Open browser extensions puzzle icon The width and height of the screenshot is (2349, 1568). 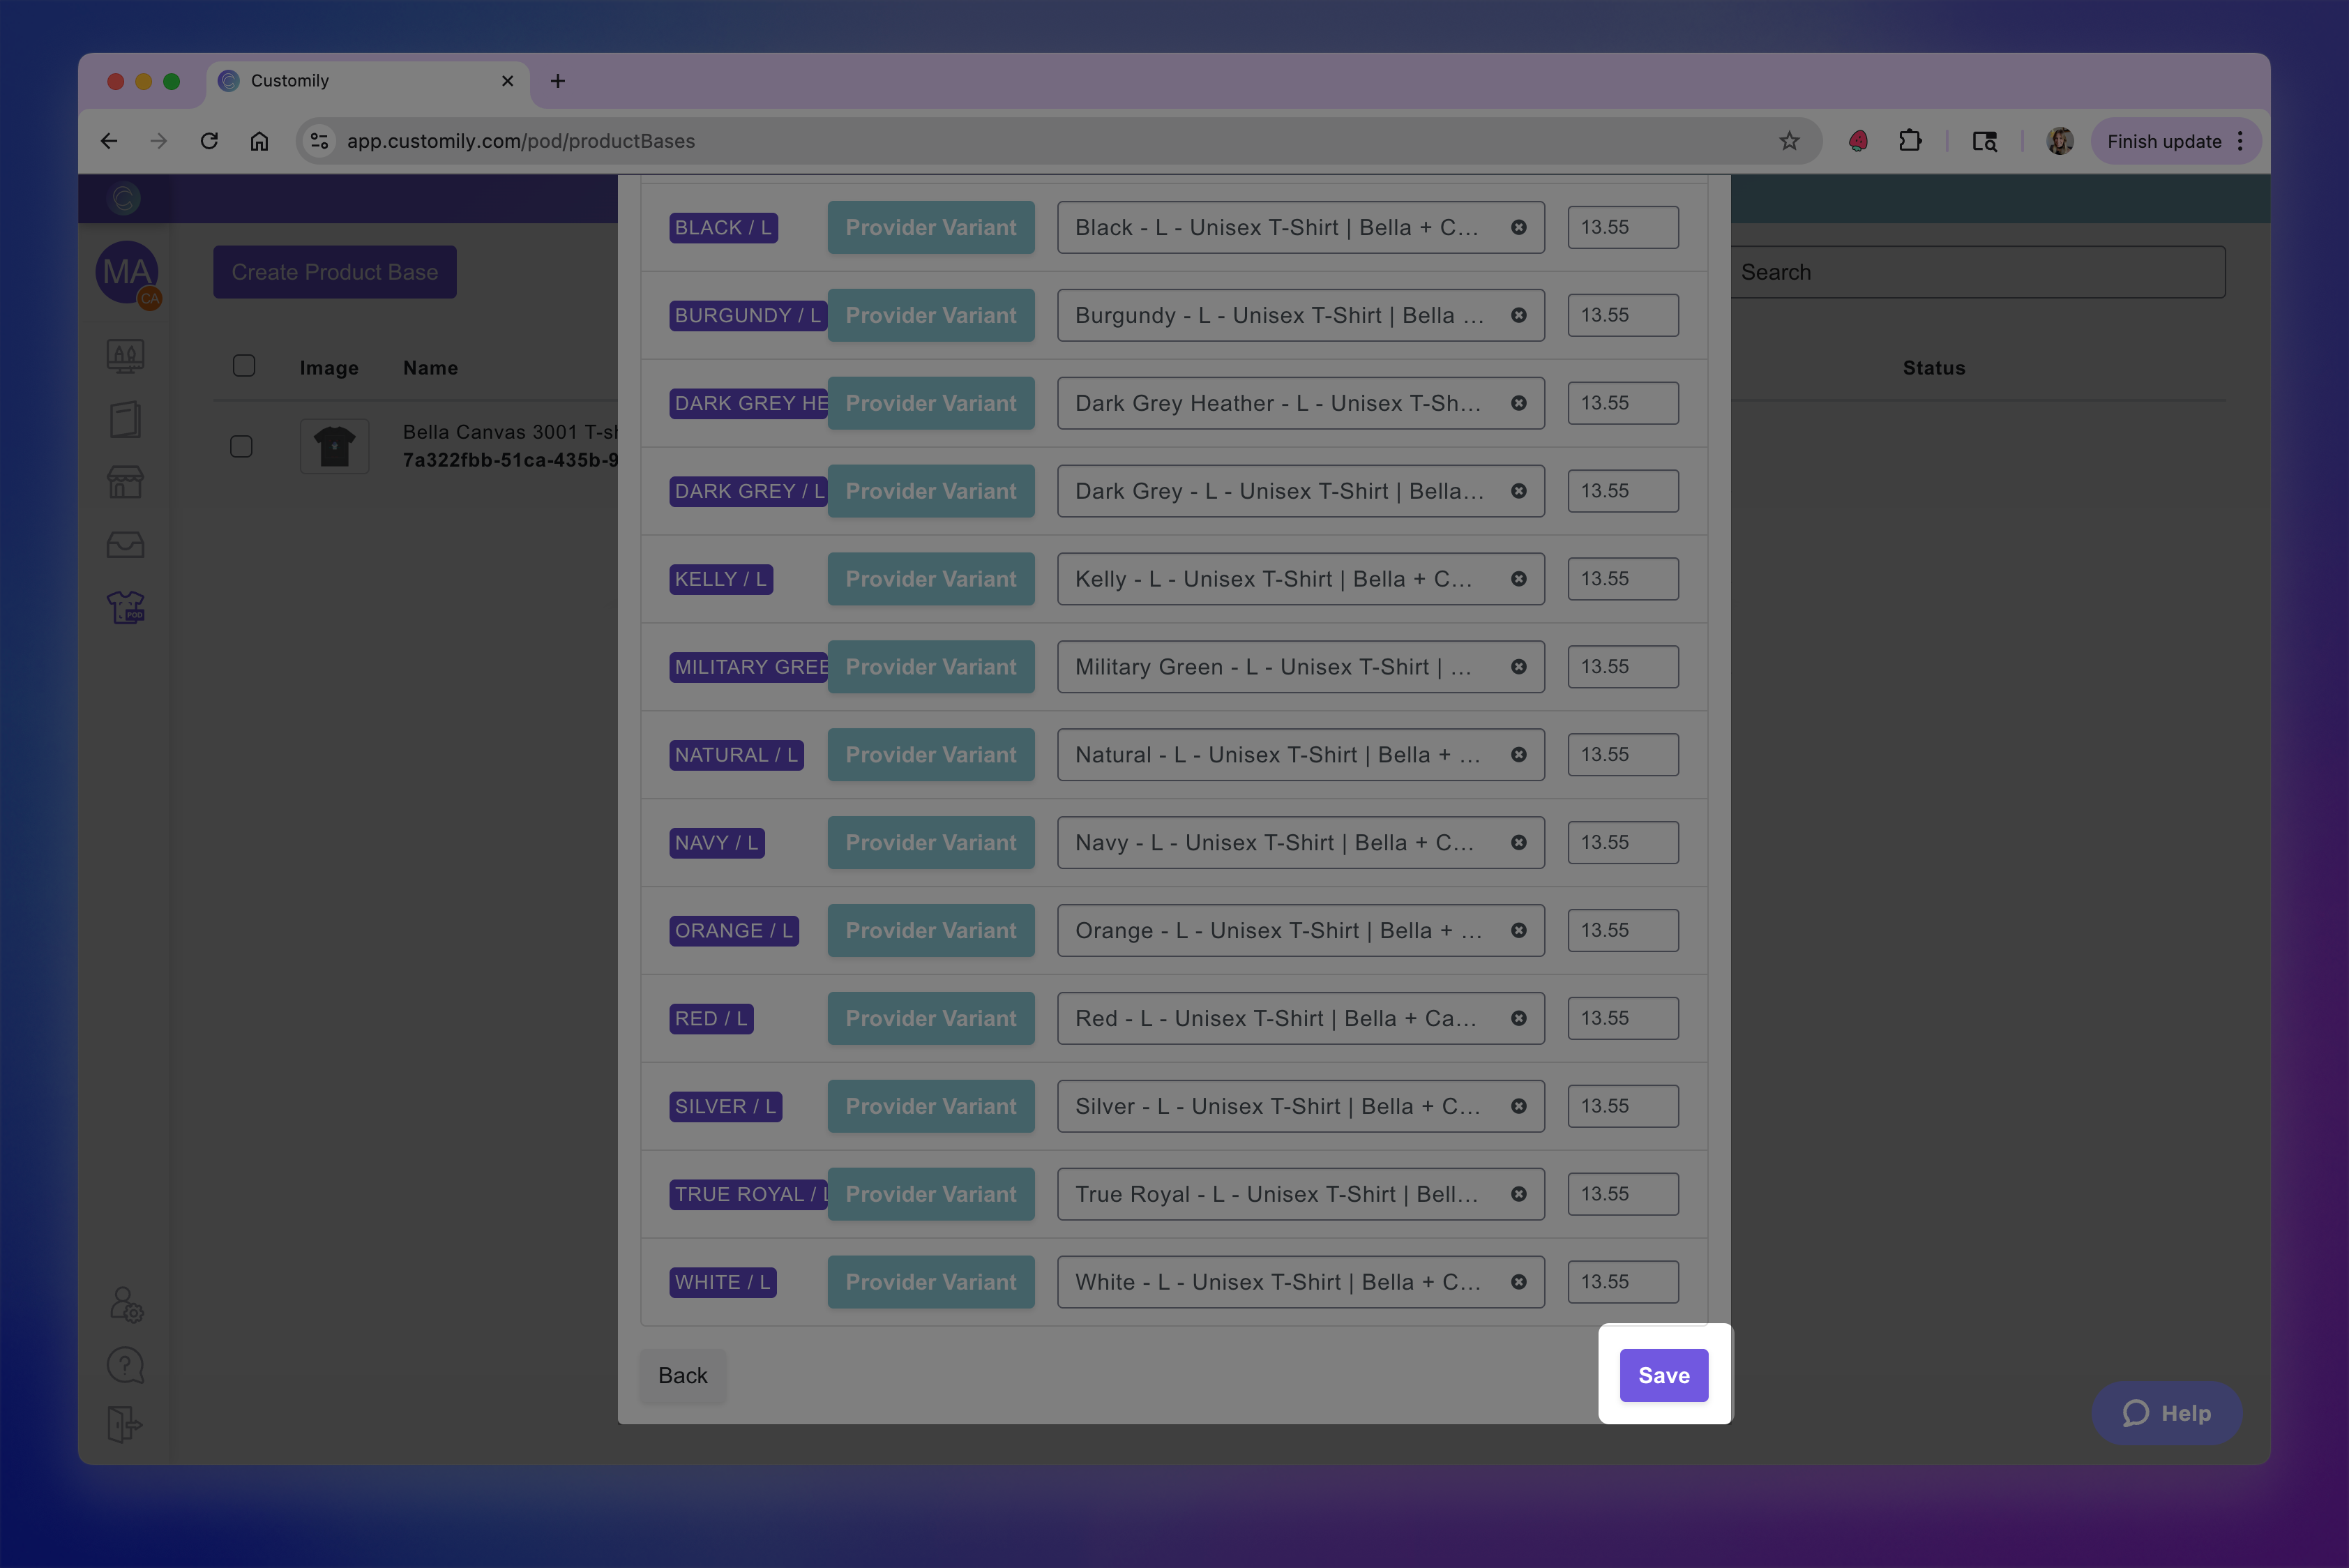tap(1910, 141)
